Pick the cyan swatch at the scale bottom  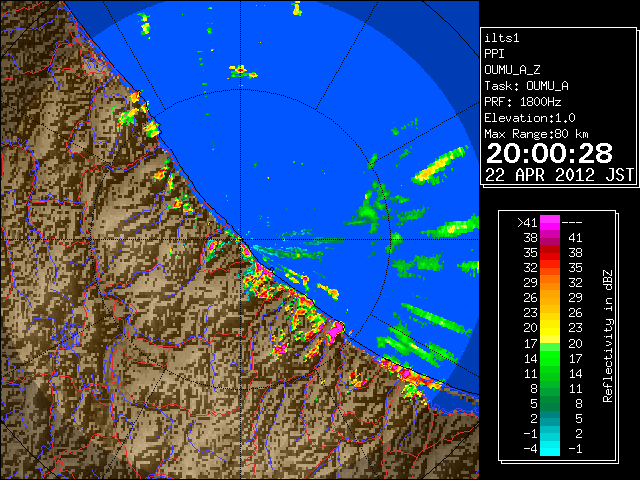[550, 448]
